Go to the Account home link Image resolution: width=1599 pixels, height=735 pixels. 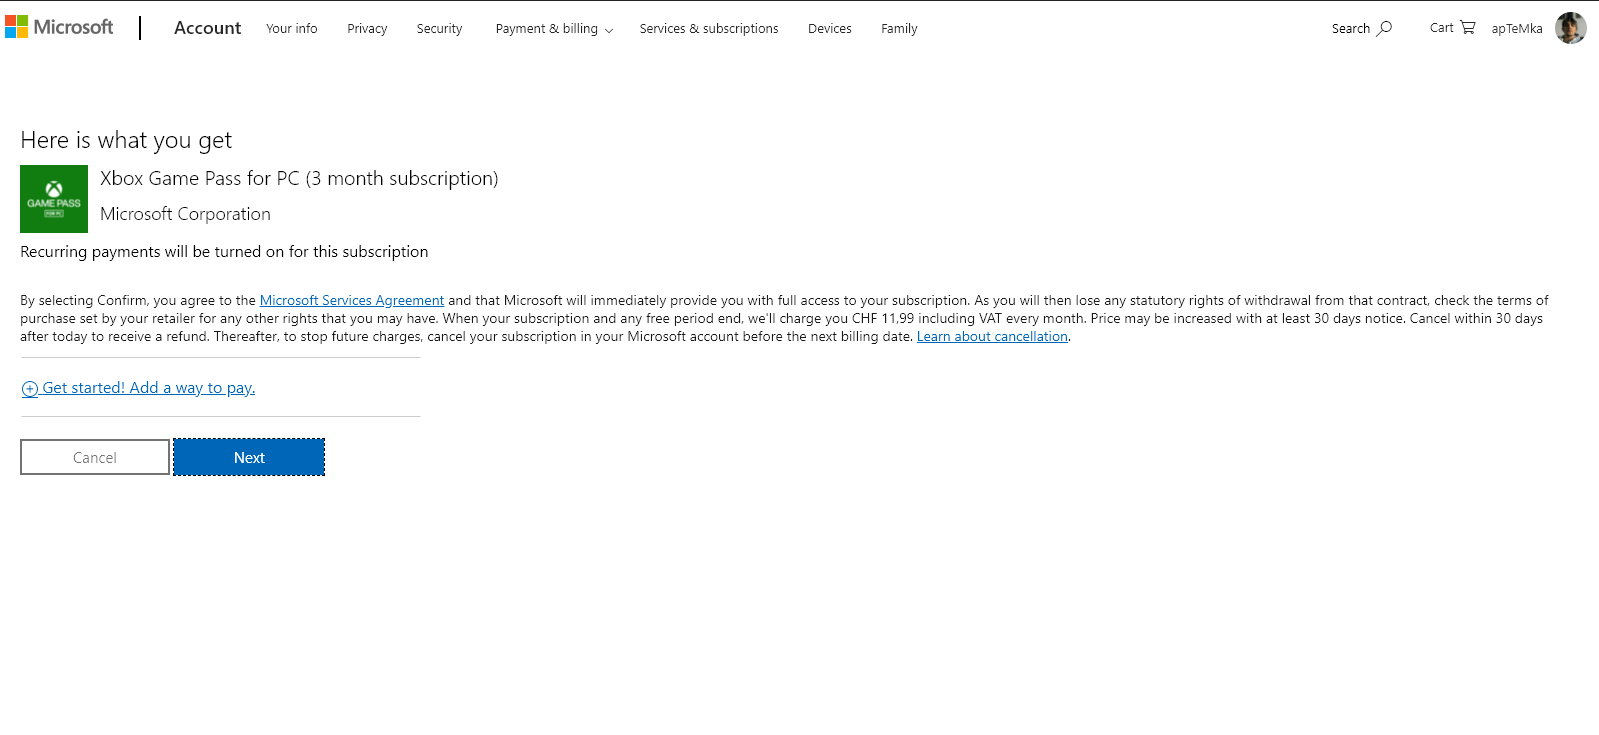pos(207,28)
